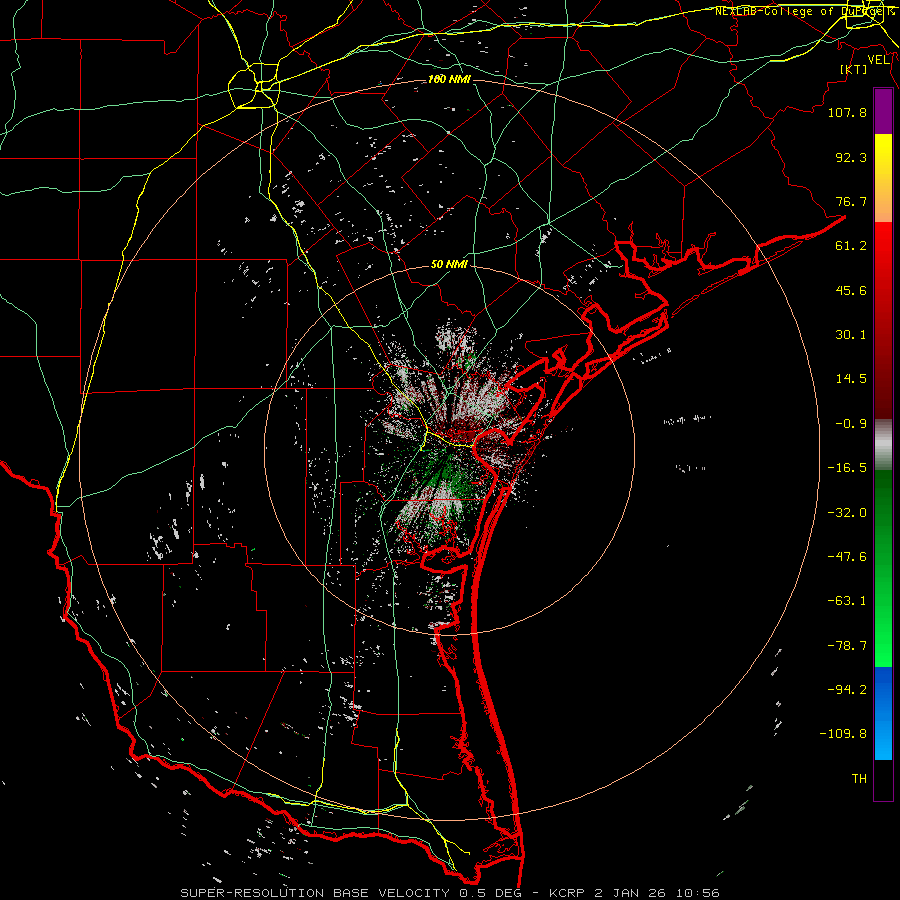This screenshot has height=900, width=900.
Task: Click the green segment of the velocity color bar
Action: pyautogui.click(x=883, y=568)
